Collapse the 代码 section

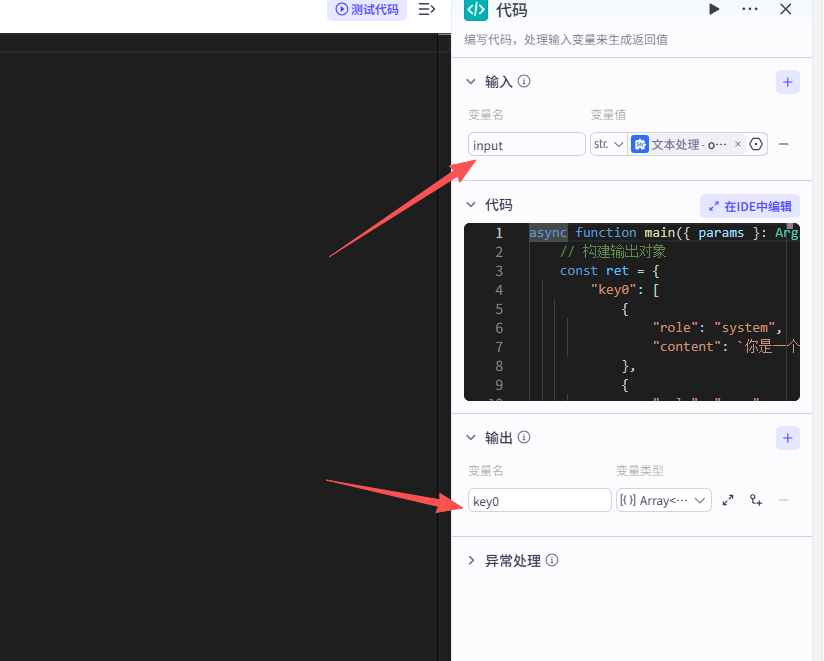tap(471, 205)
